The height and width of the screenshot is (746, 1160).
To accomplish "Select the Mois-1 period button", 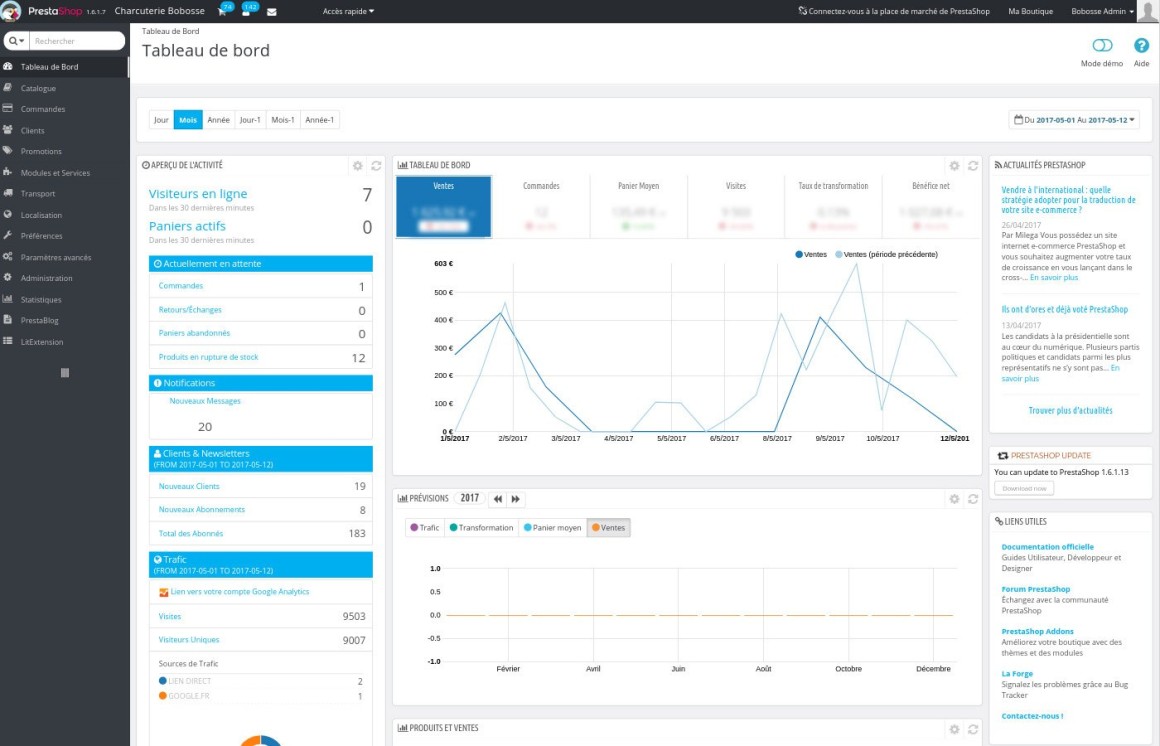I will click(283, 120).
